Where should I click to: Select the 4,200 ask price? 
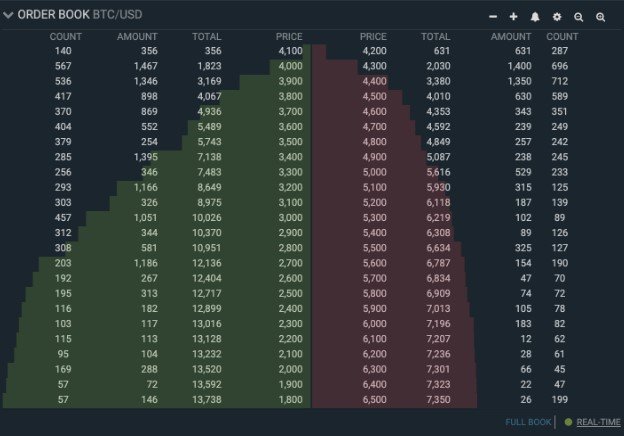tap(374, 51)
